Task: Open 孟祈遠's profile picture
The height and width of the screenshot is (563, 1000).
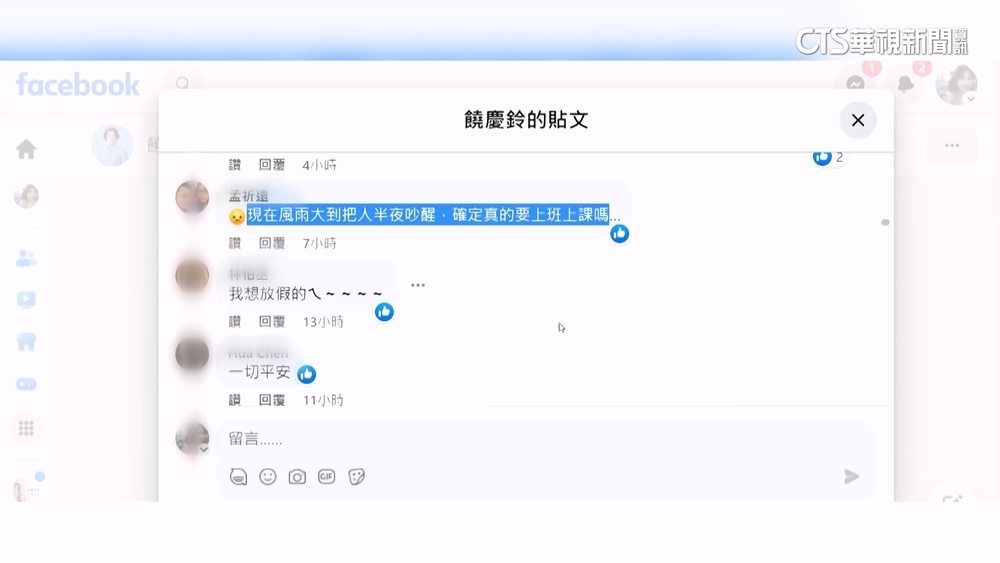Action: 192,197
